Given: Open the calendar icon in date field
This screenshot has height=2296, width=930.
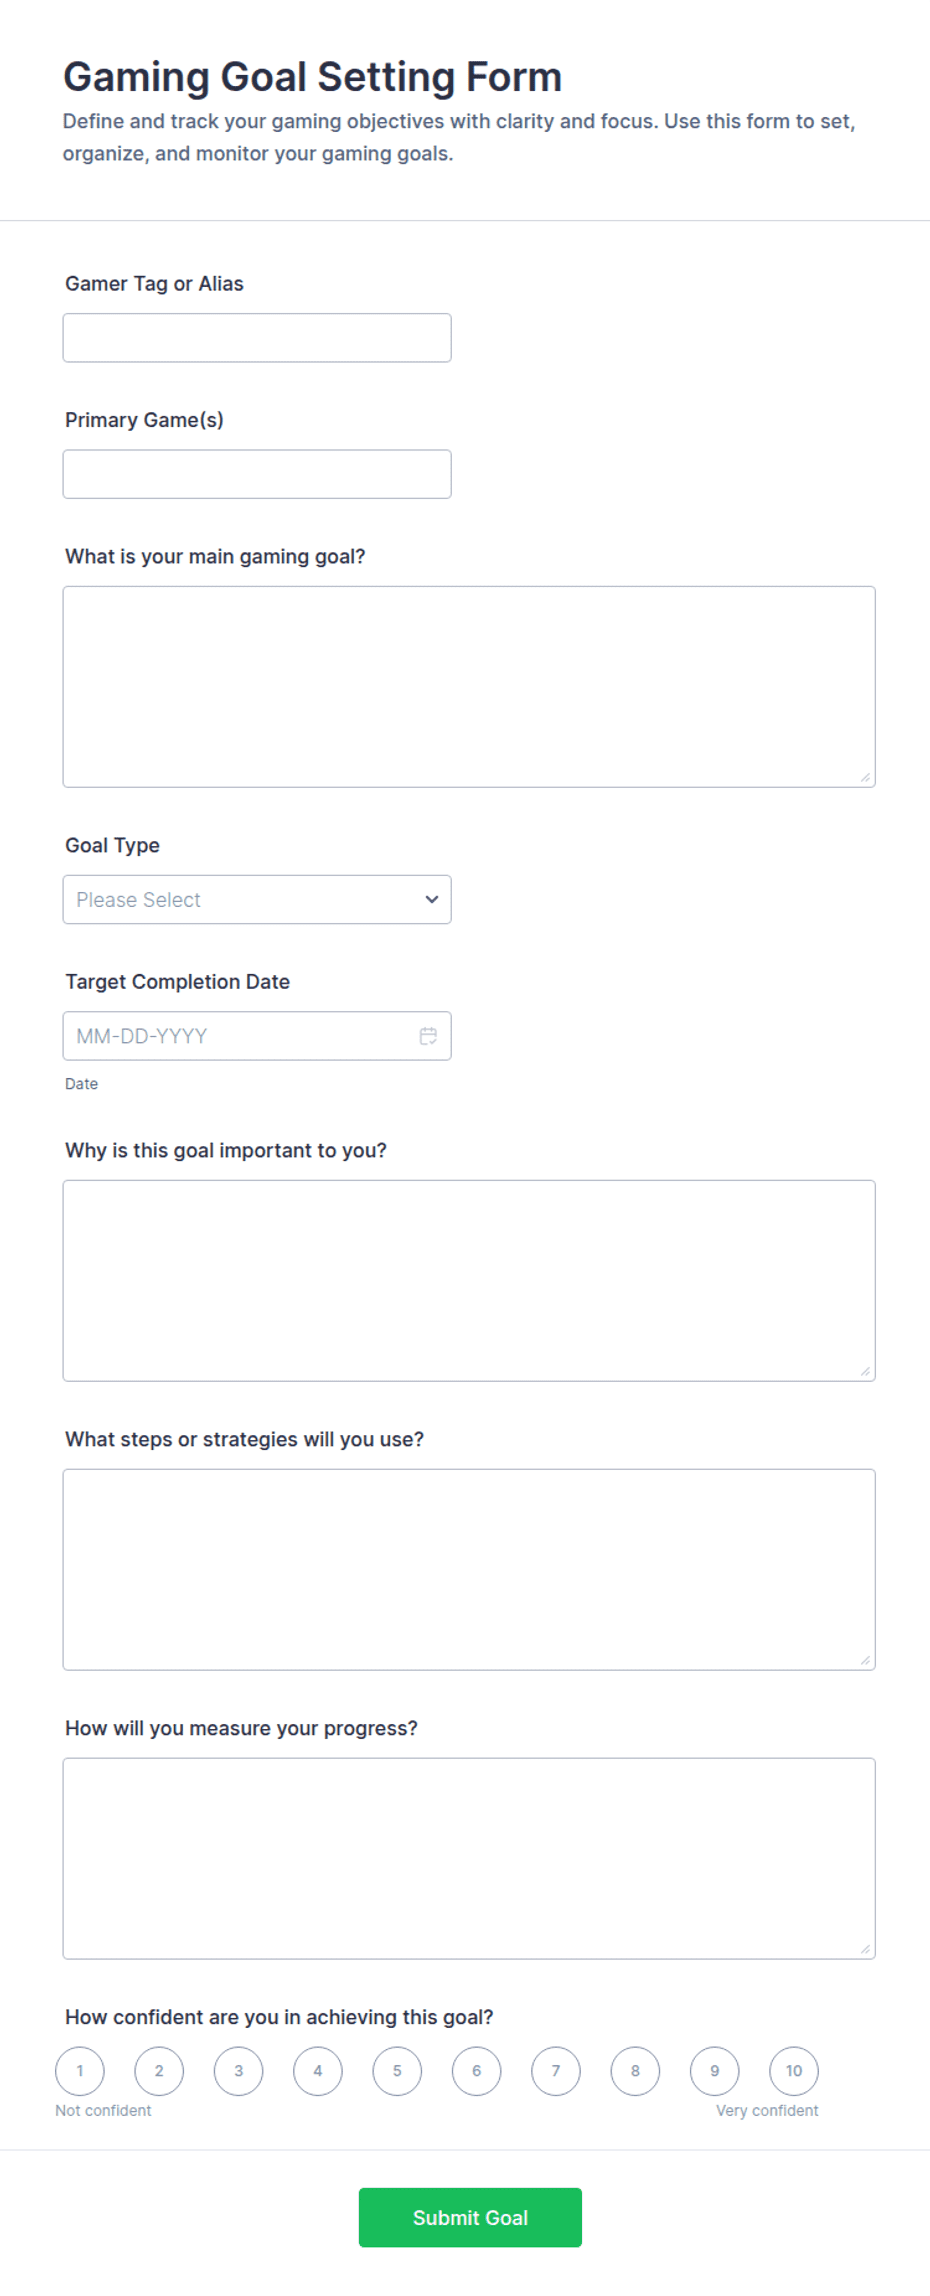Looking at the screenshot, I should [x=428, y=1036].
